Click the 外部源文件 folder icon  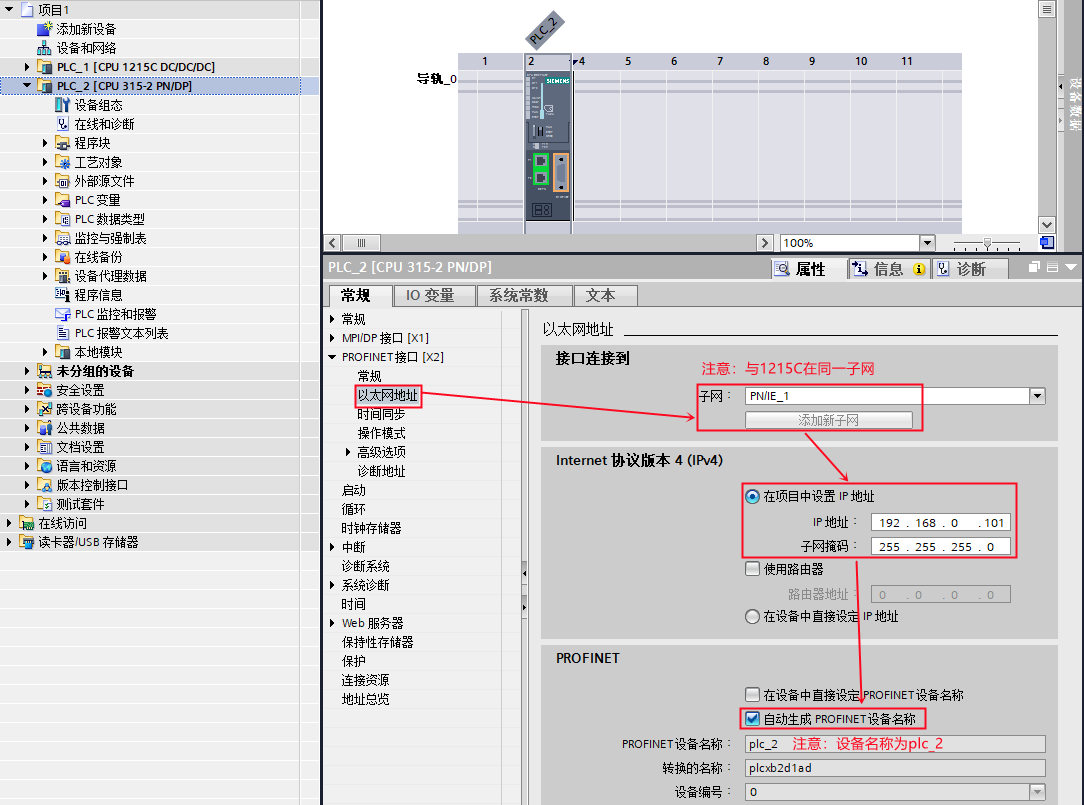click(63, 181)
